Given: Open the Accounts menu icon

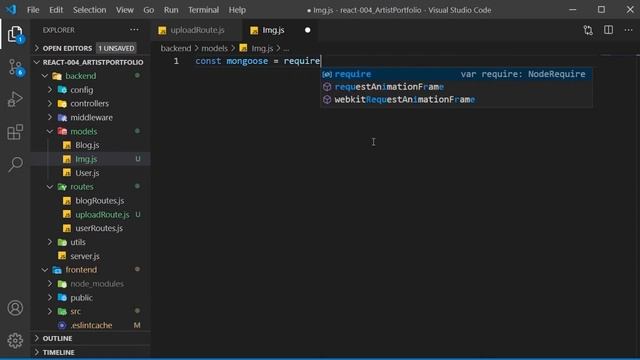Looking at the screenshot, I should 15,308.
